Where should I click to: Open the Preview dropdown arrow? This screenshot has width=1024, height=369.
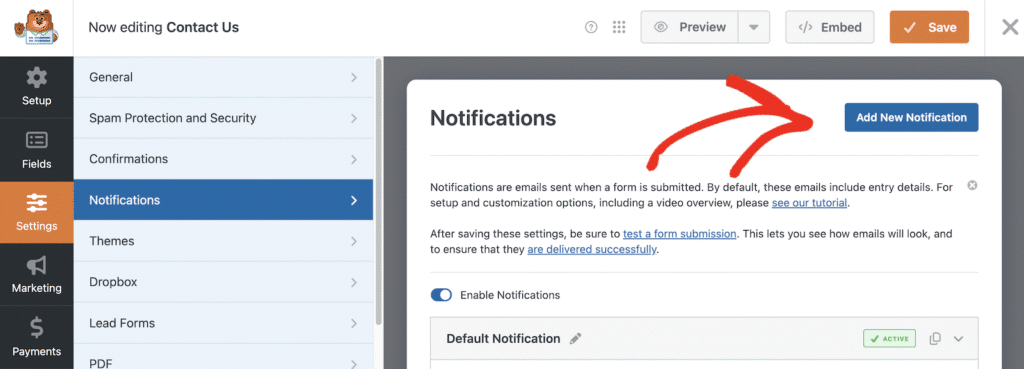point(754,27)
